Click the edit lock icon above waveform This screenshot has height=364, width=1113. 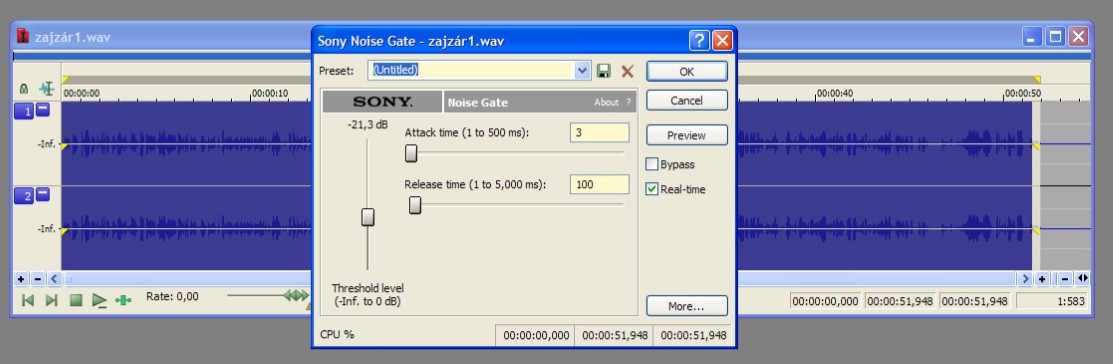point(23,89)
